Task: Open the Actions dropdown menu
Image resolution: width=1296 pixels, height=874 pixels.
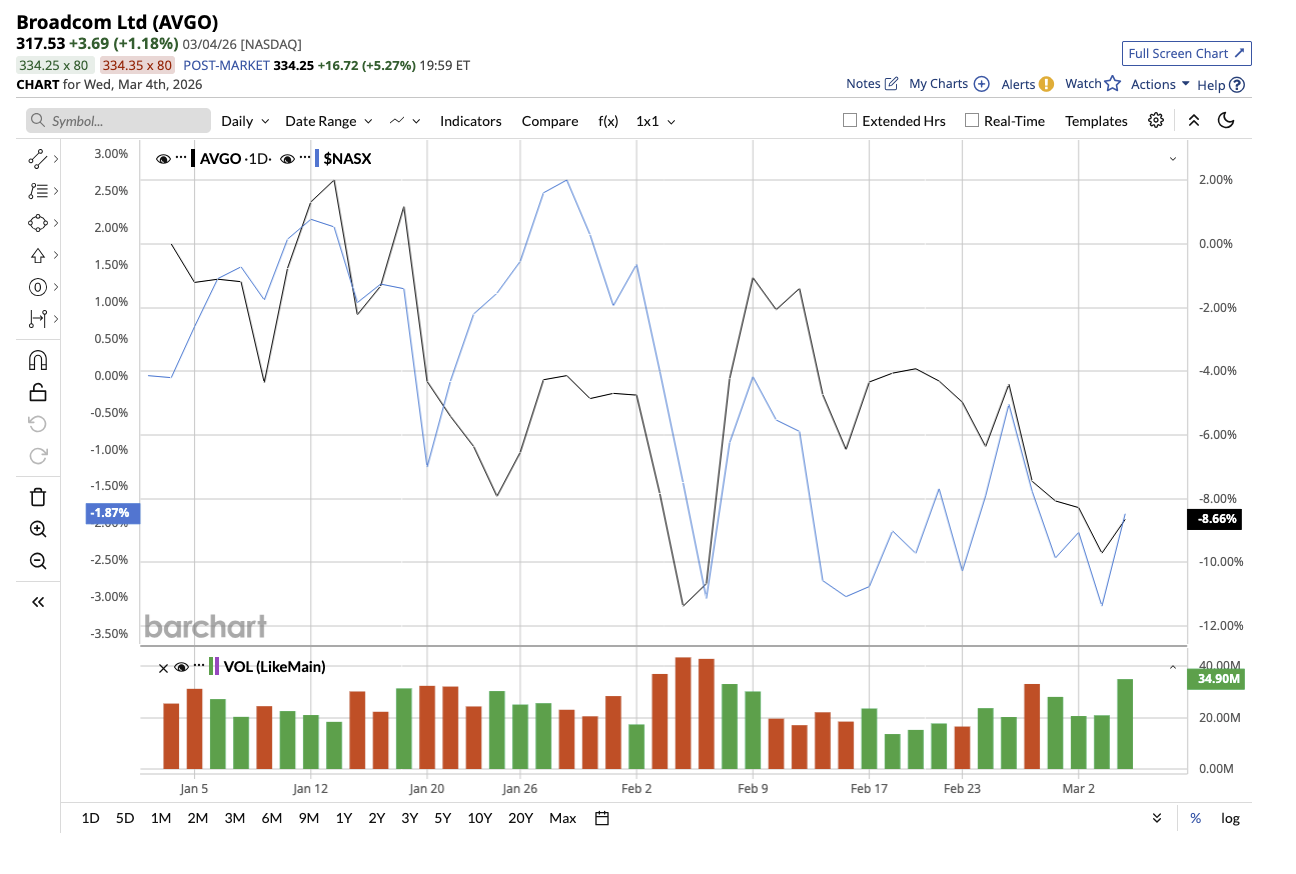Action: [1160, 84]
